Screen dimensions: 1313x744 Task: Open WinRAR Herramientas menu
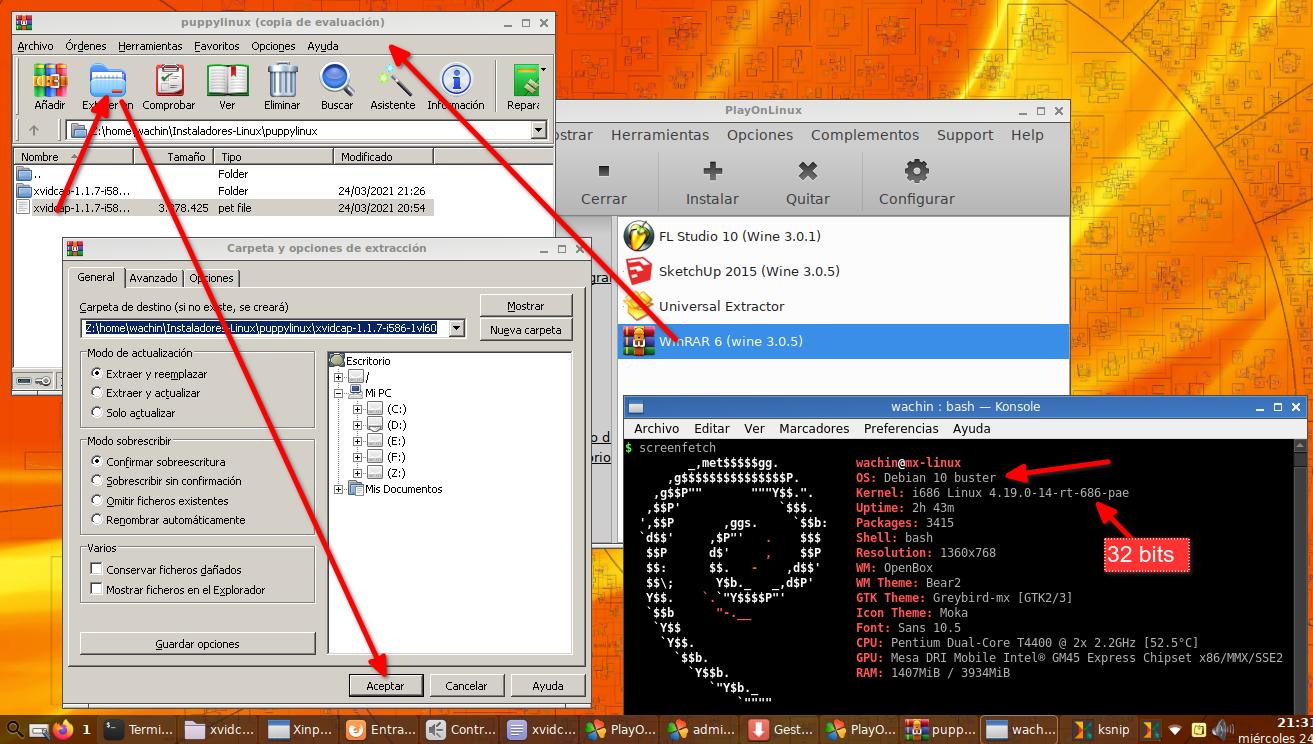point(150,46)
